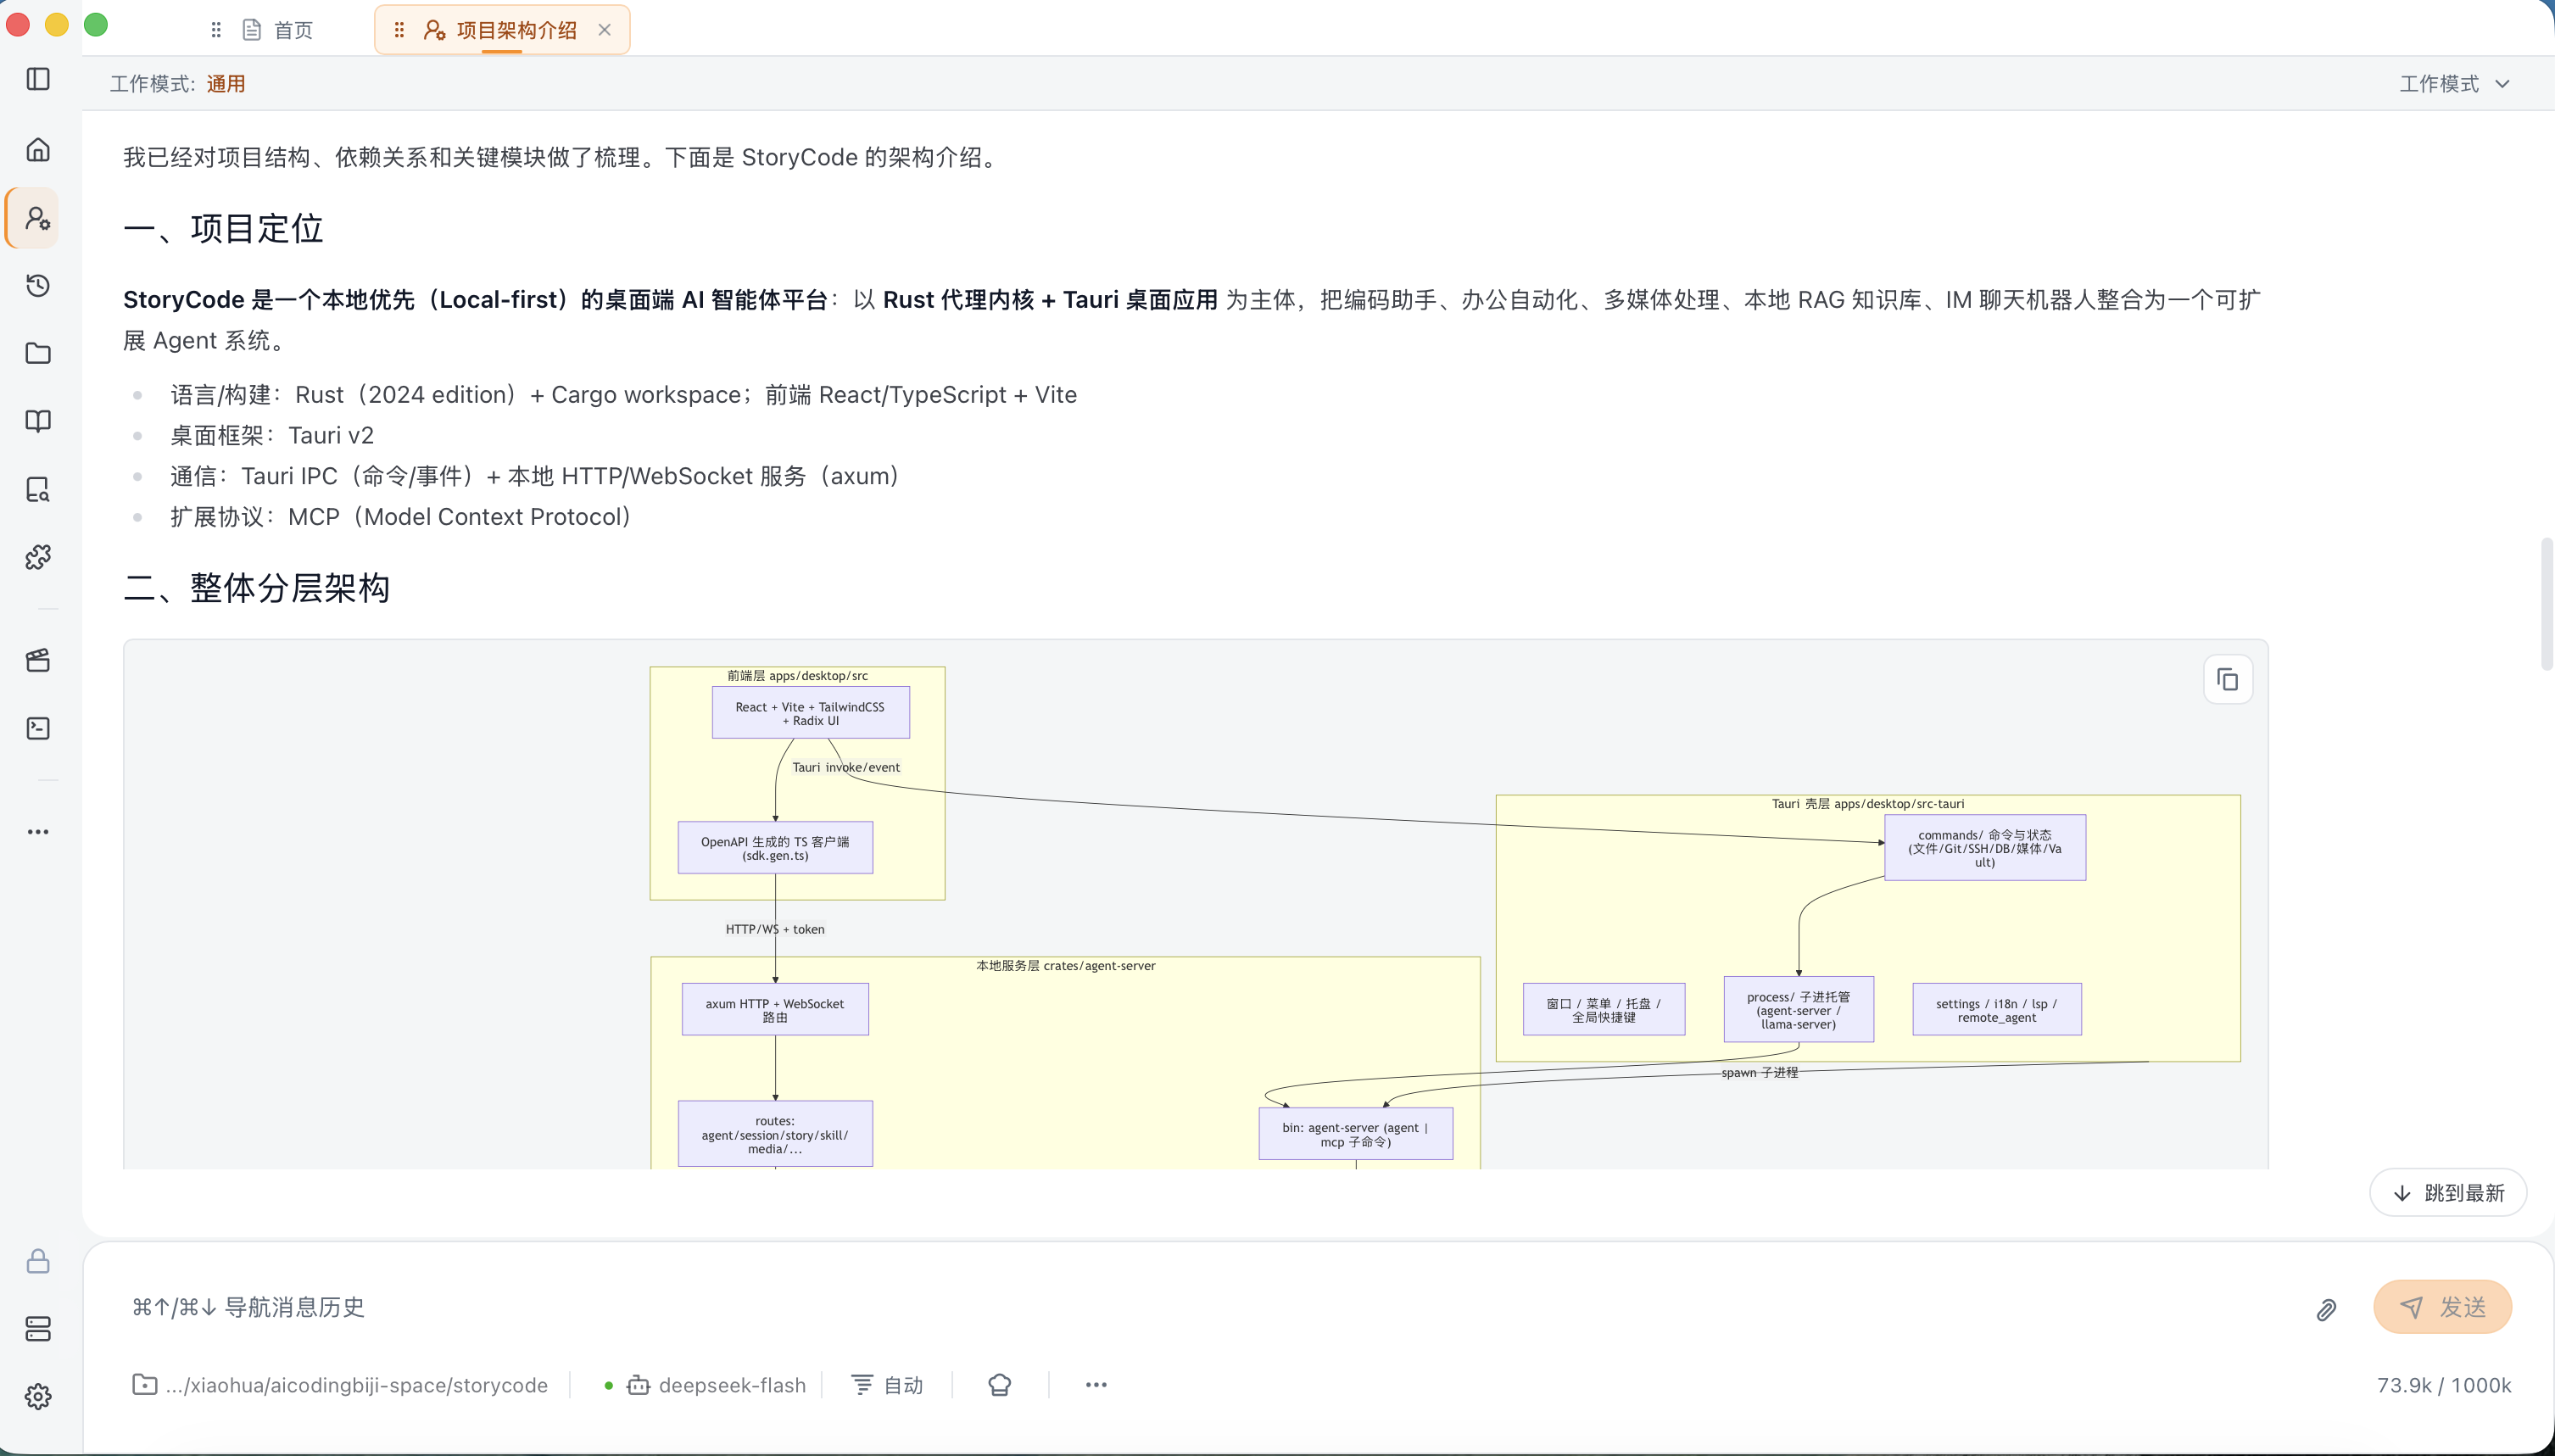Select the agent user-gear sidebar icon

[x=38, y=217]
